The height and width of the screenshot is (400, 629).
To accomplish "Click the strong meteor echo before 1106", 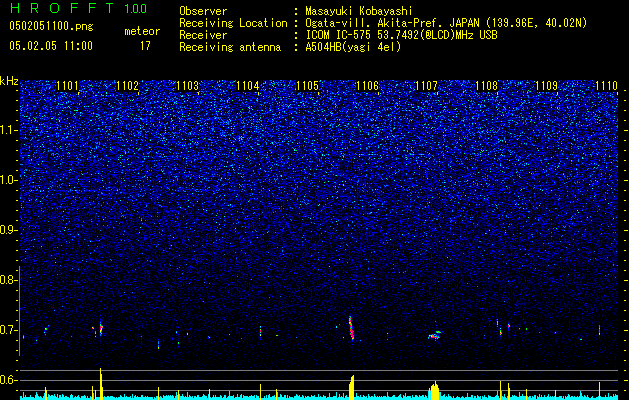I will (x=351, y=327).
